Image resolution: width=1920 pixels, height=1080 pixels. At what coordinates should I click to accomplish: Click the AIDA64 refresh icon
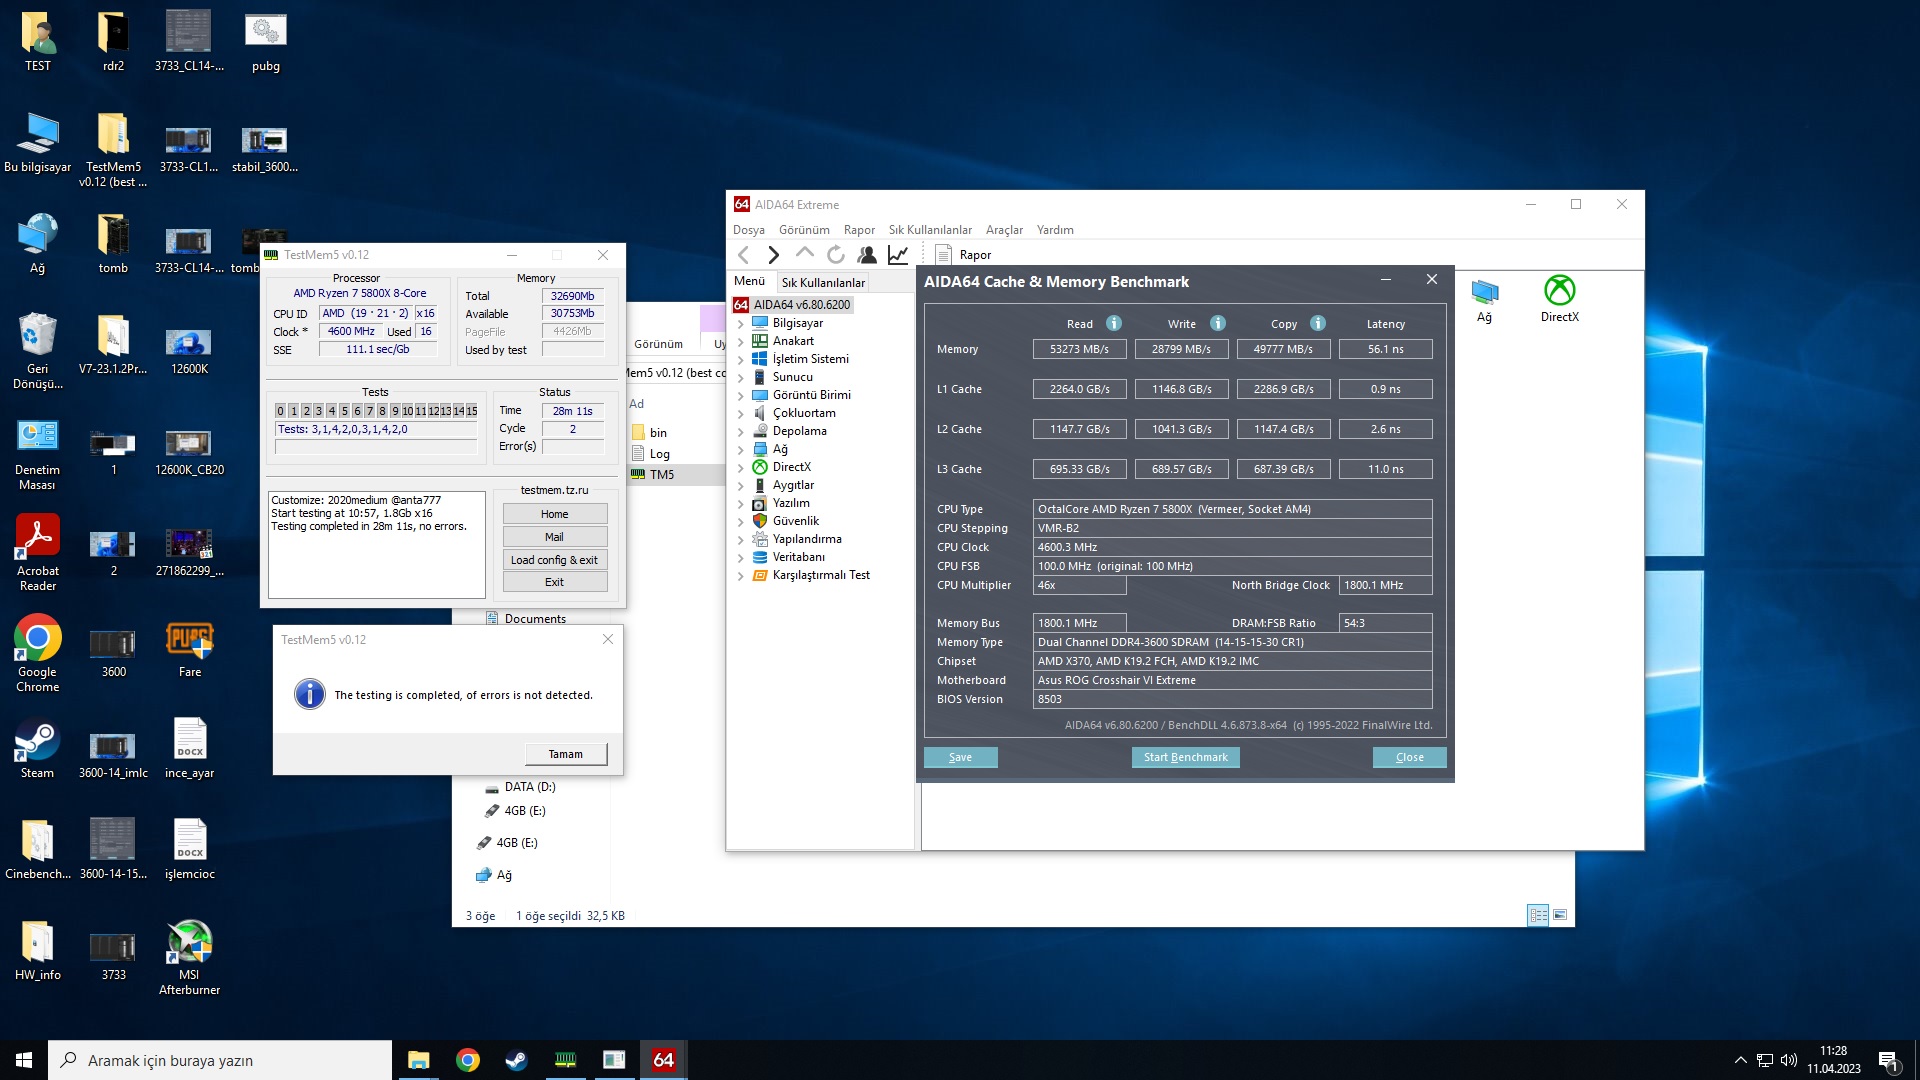(x=836, y=255)
